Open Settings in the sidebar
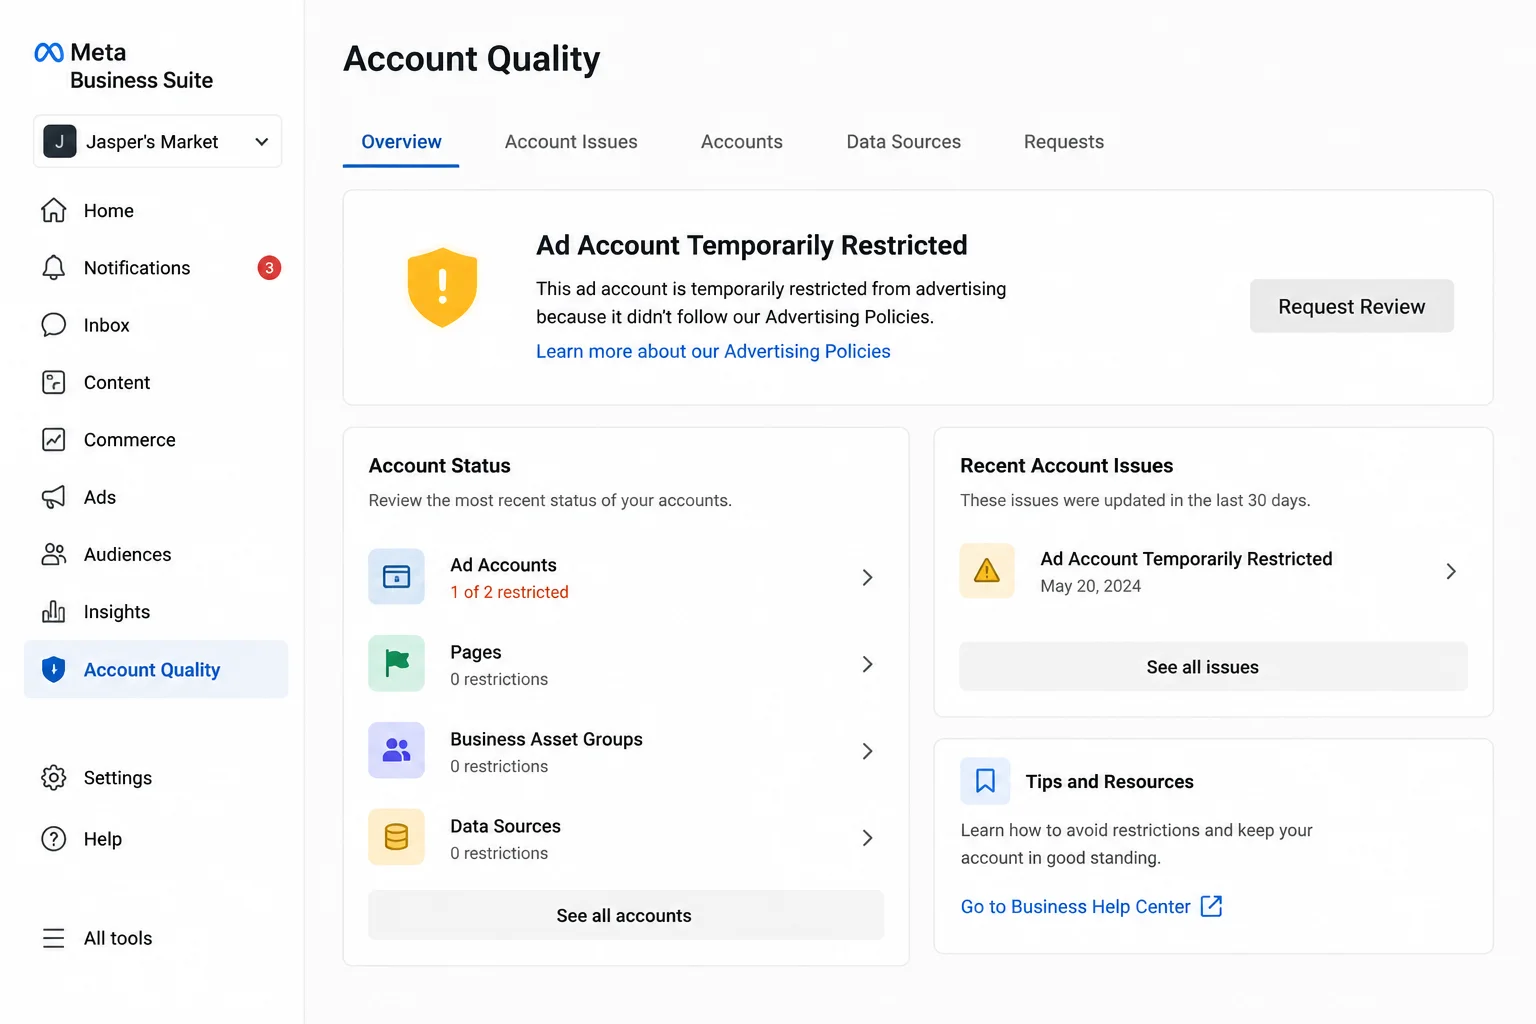 tap(156, 778)
